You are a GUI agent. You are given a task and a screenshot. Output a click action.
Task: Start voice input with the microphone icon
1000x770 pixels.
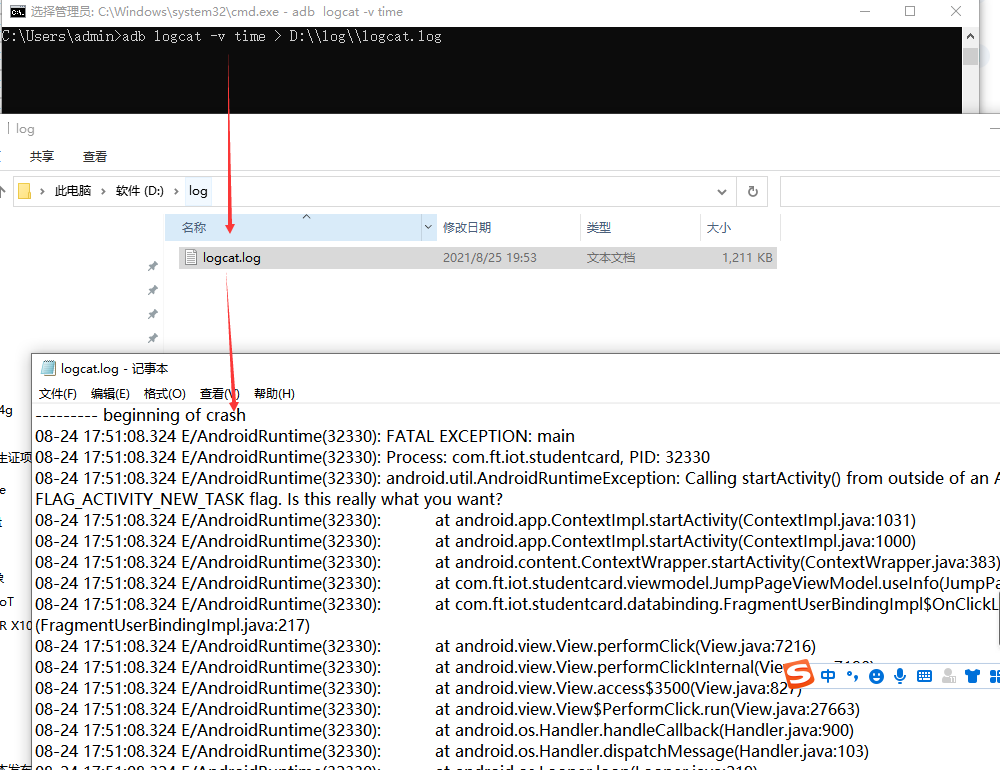pos(899,675)
